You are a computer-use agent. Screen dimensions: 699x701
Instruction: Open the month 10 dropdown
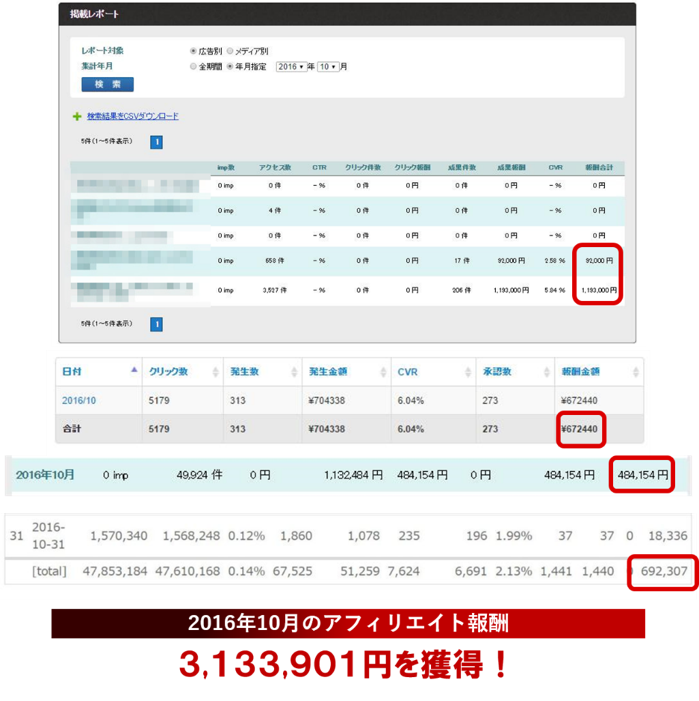click(327, 67)
